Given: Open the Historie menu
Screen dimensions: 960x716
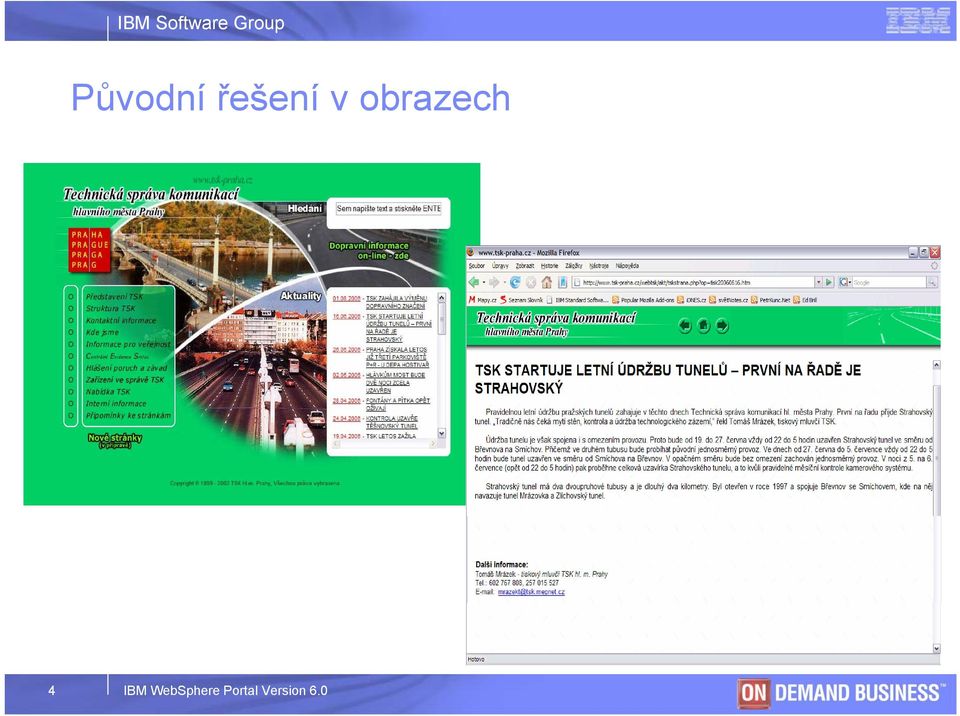Looking at the screenshot, I should click(x=549, y=266).
